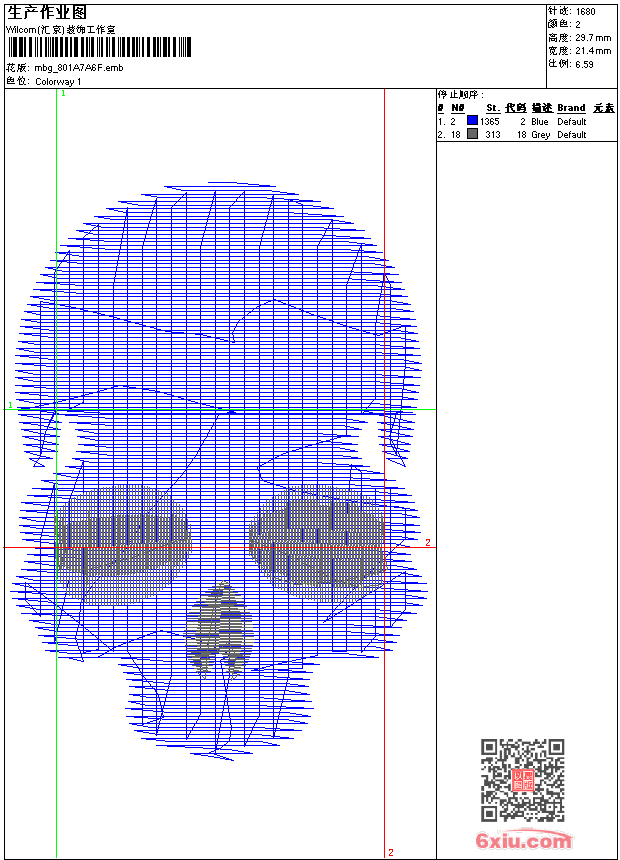The width and height of the screenshot is (620, 860).
Task: Click the Brand column header
Action: (571, 108)
